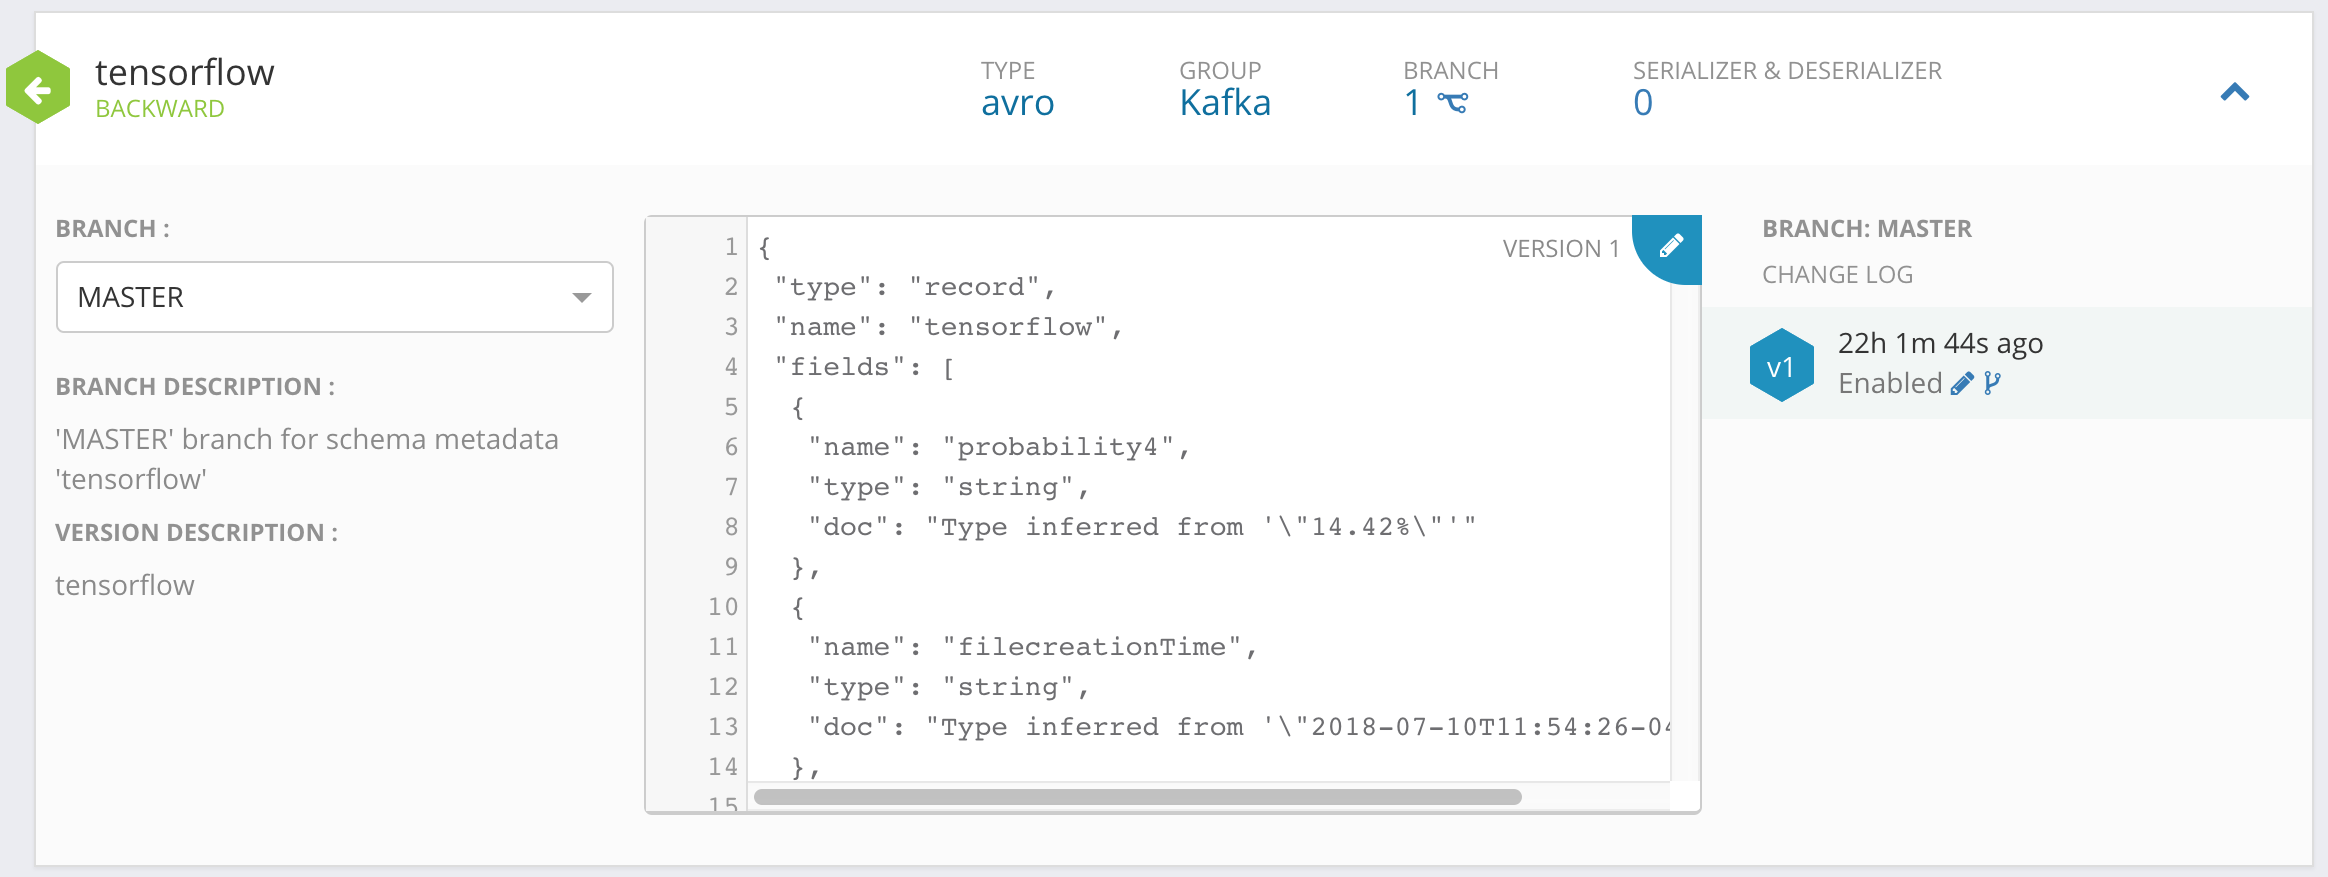Click line number 4 in editor gutter
The image size is (2328, 877).
coord(731,367)
